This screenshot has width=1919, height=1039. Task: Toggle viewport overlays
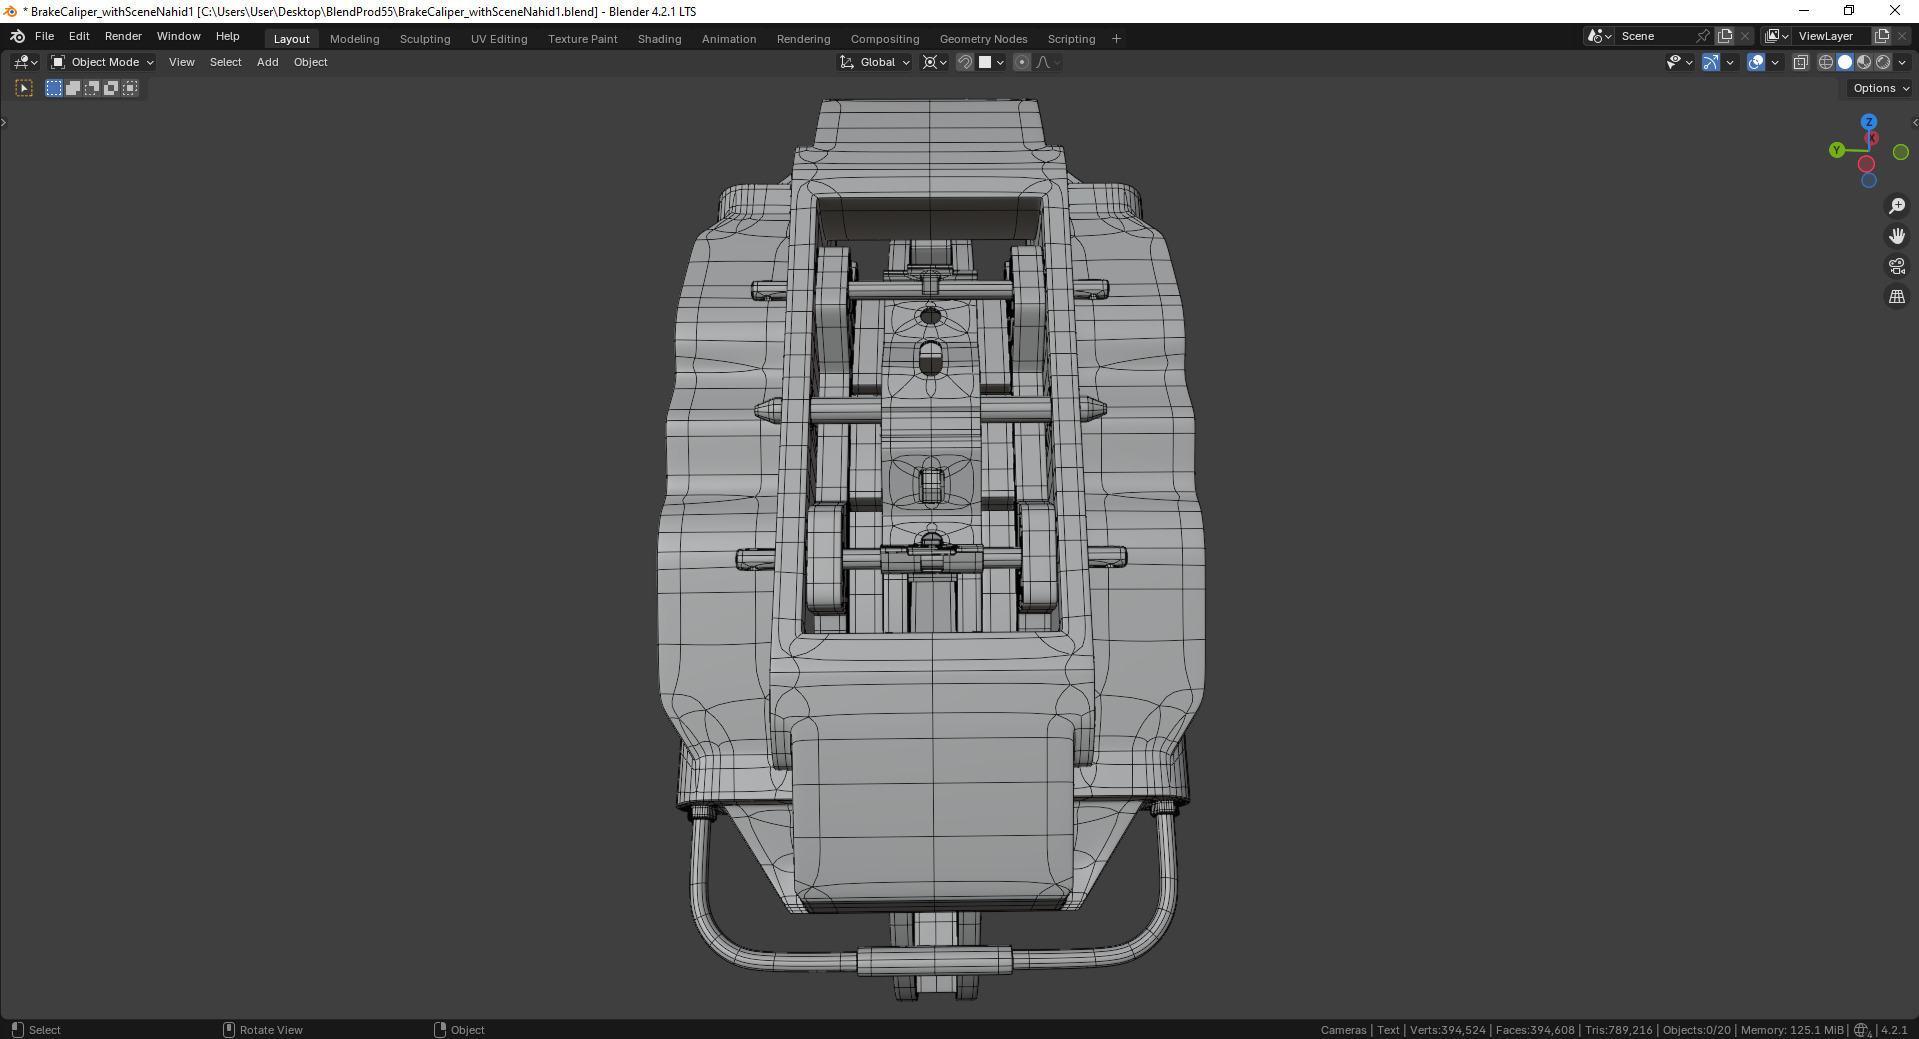[1756, 62]
